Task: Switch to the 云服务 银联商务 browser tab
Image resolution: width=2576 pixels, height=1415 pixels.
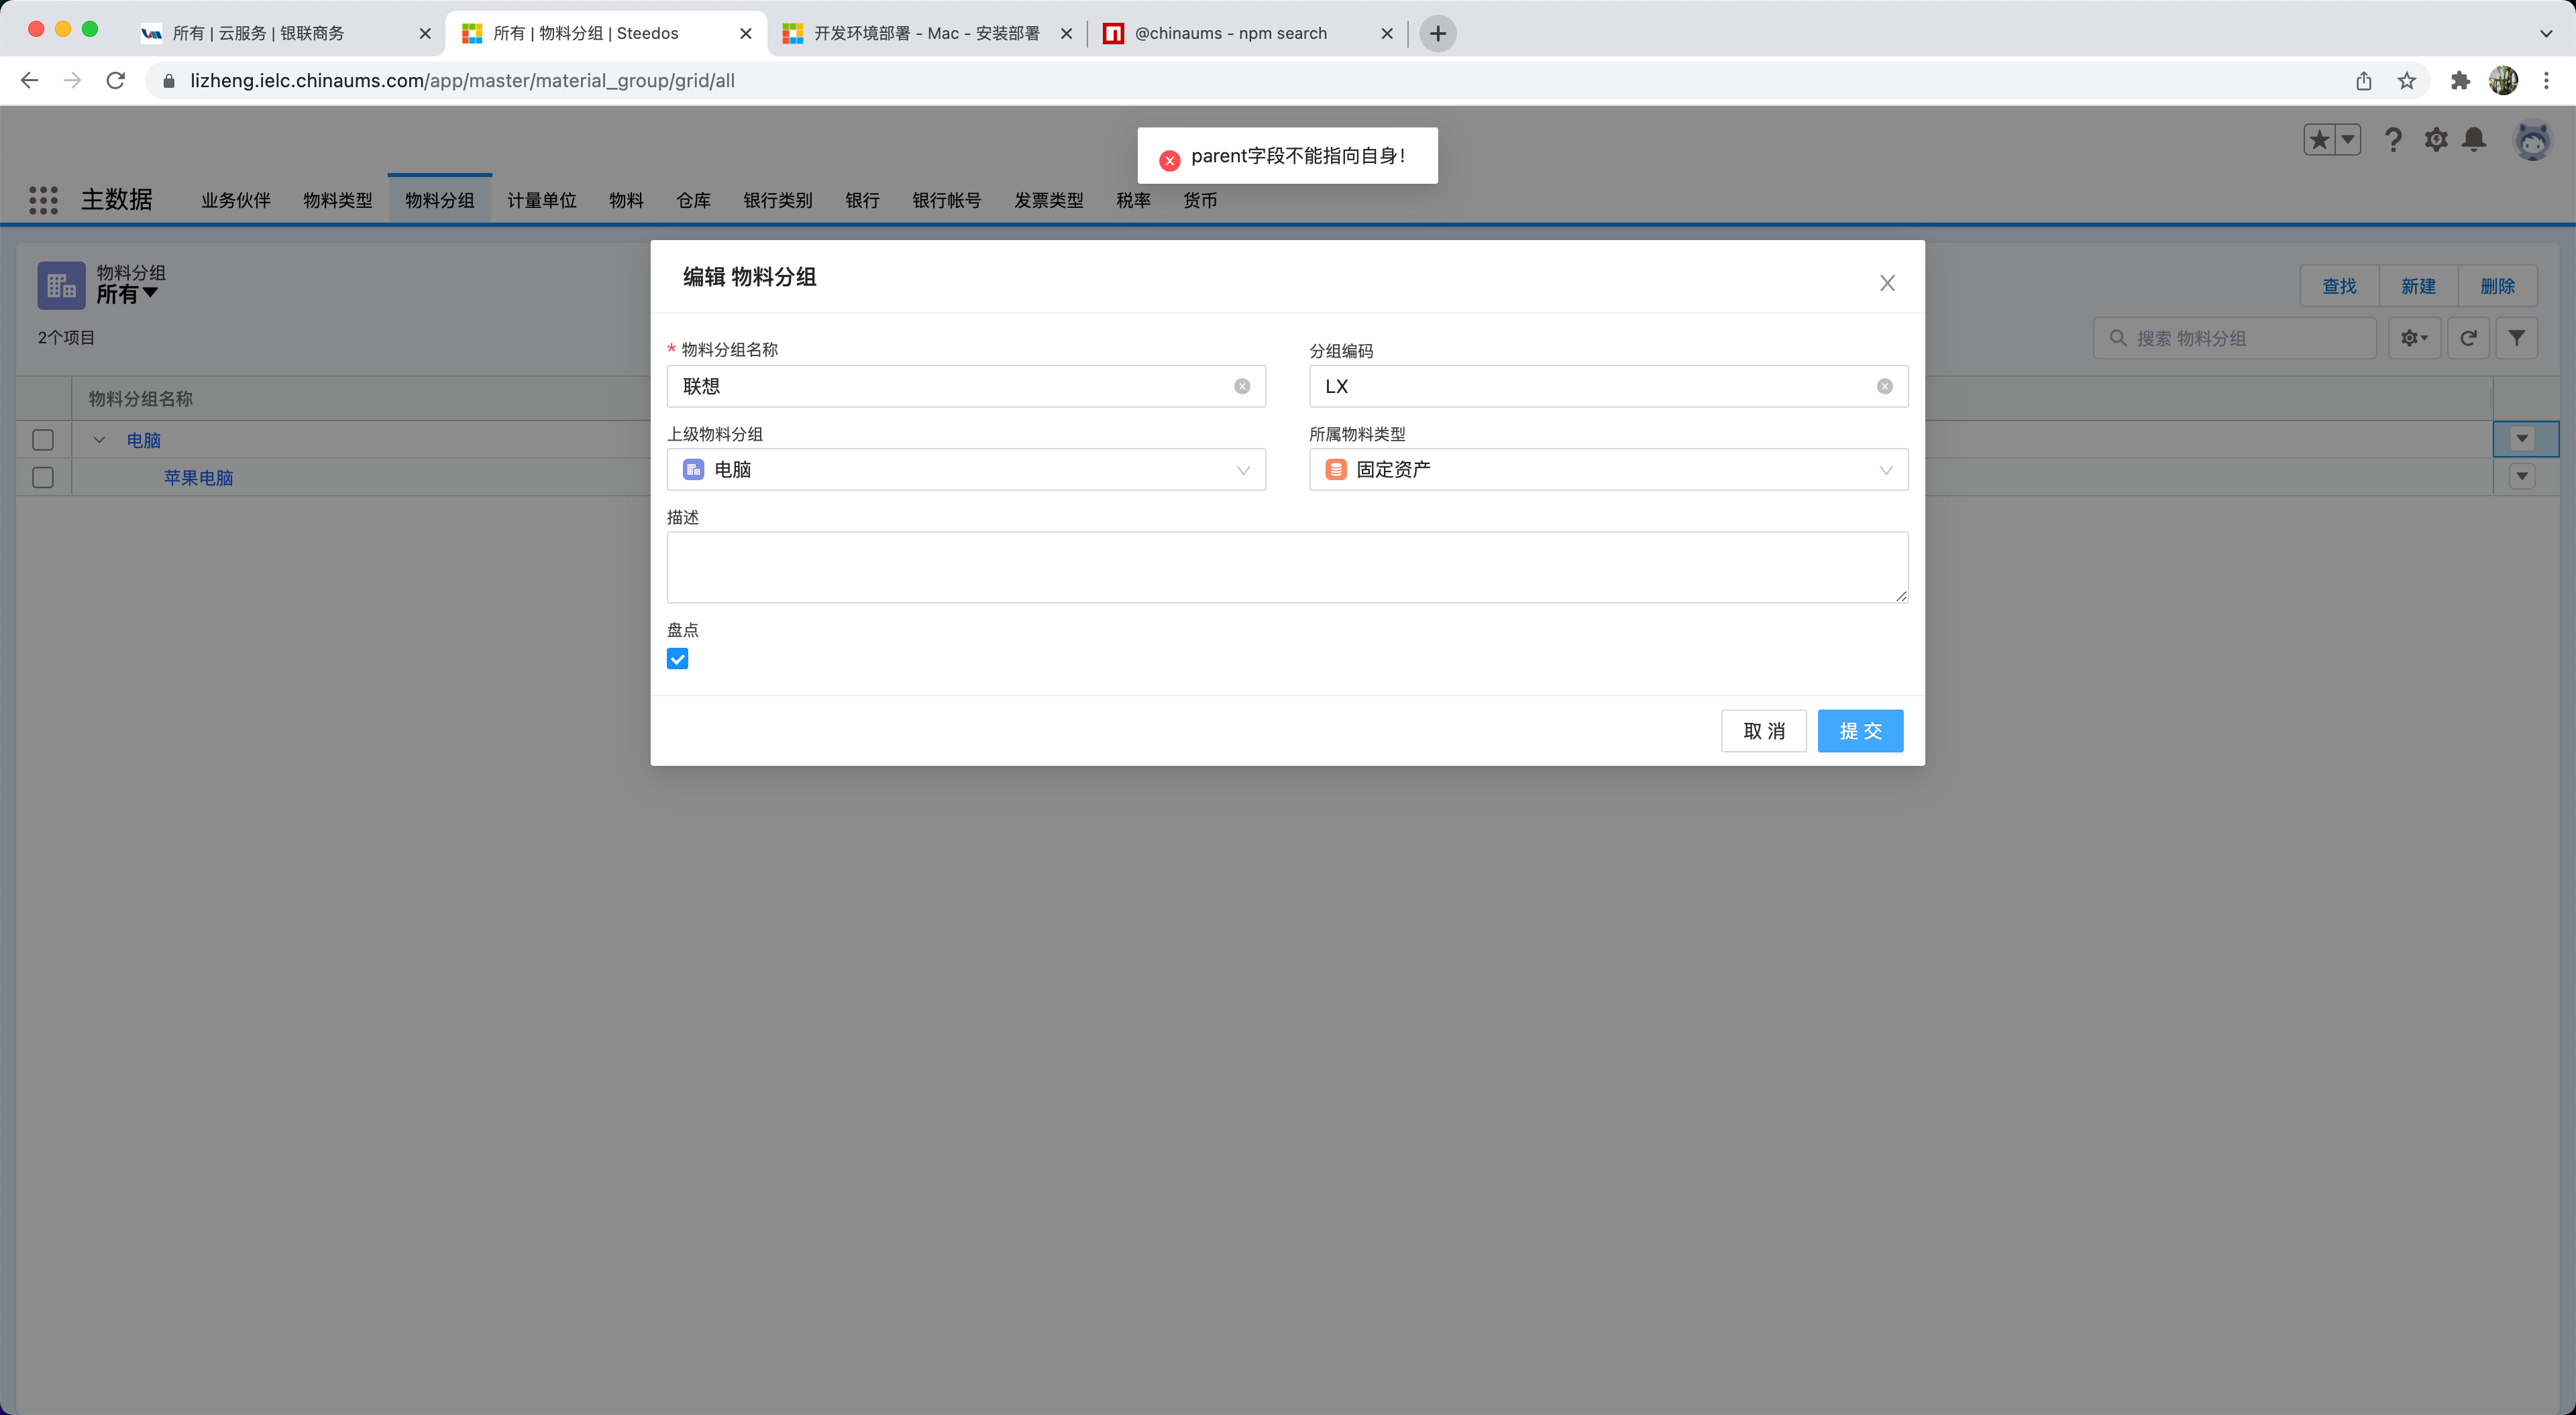Action: (x=285, y=33)
